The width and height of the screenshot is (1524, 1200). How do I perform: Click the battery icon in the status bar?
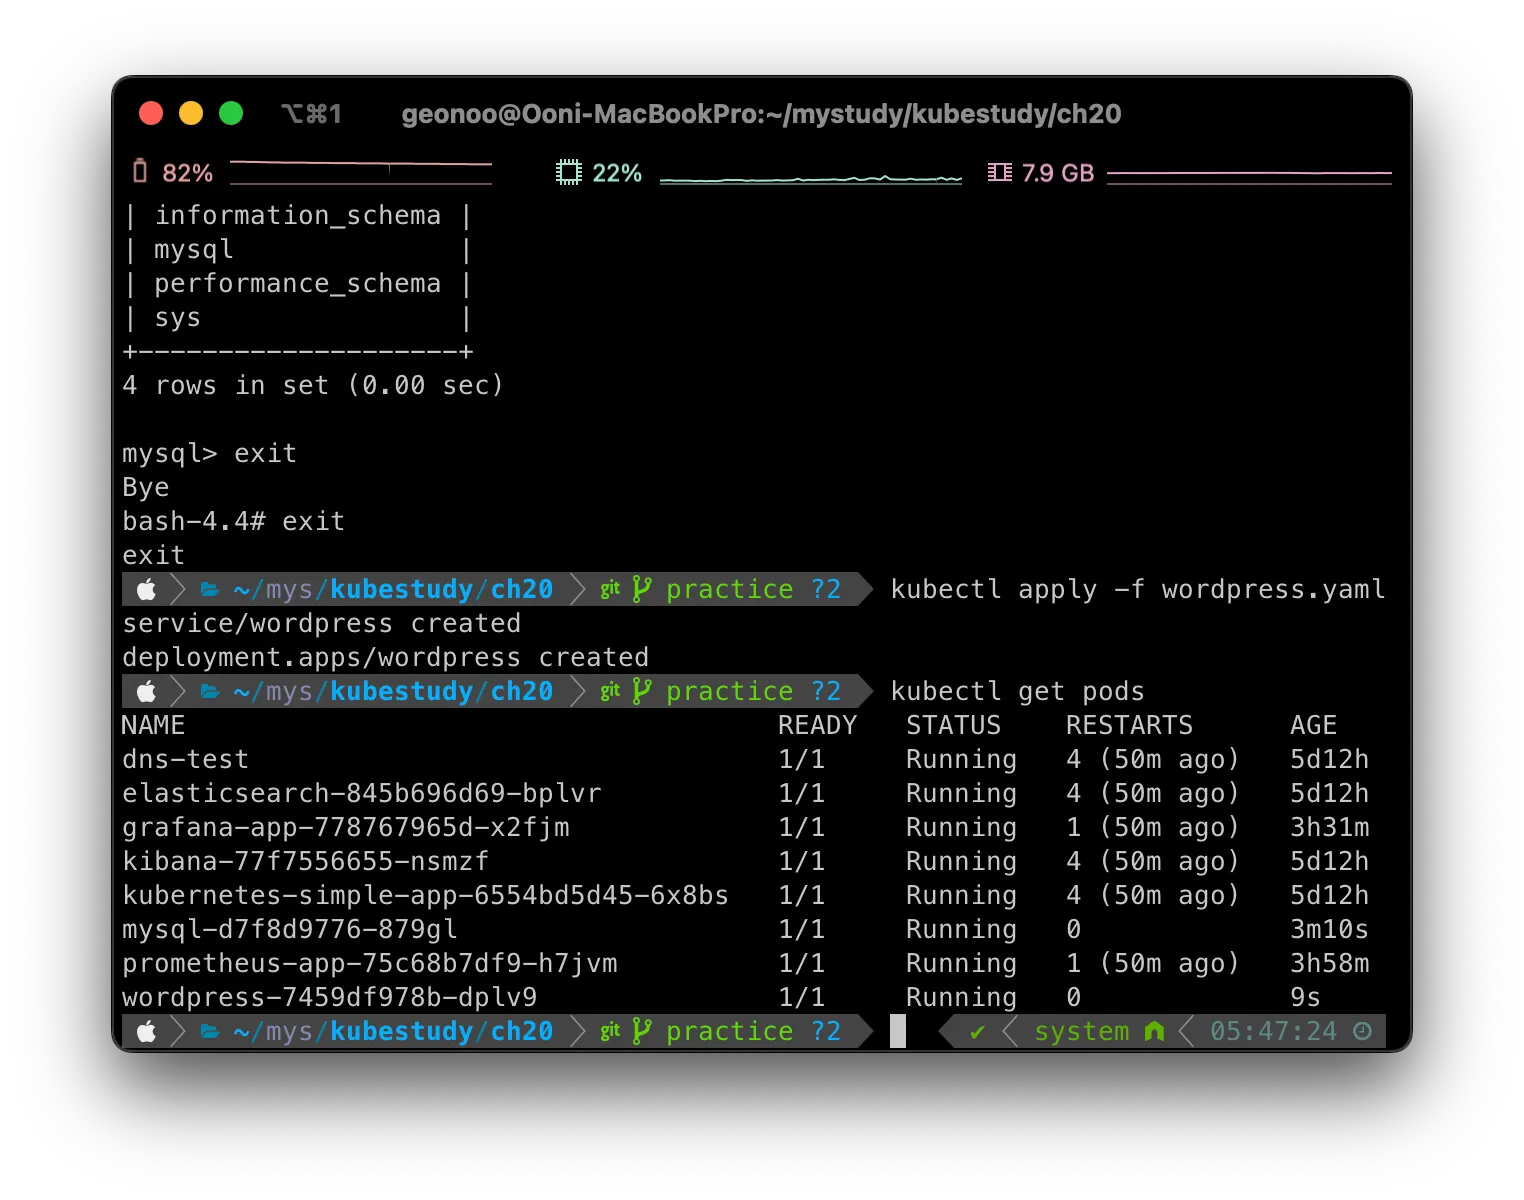(140, 172)
